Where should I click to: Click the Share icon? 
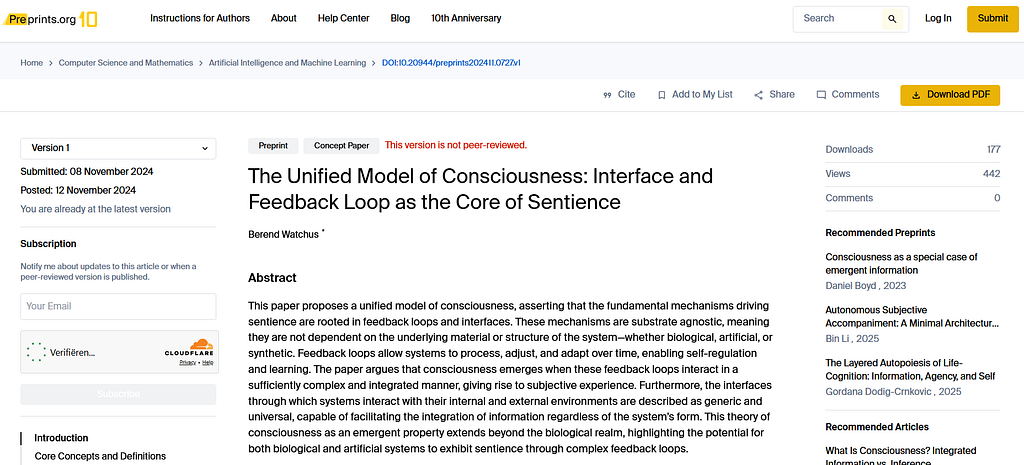758,95
